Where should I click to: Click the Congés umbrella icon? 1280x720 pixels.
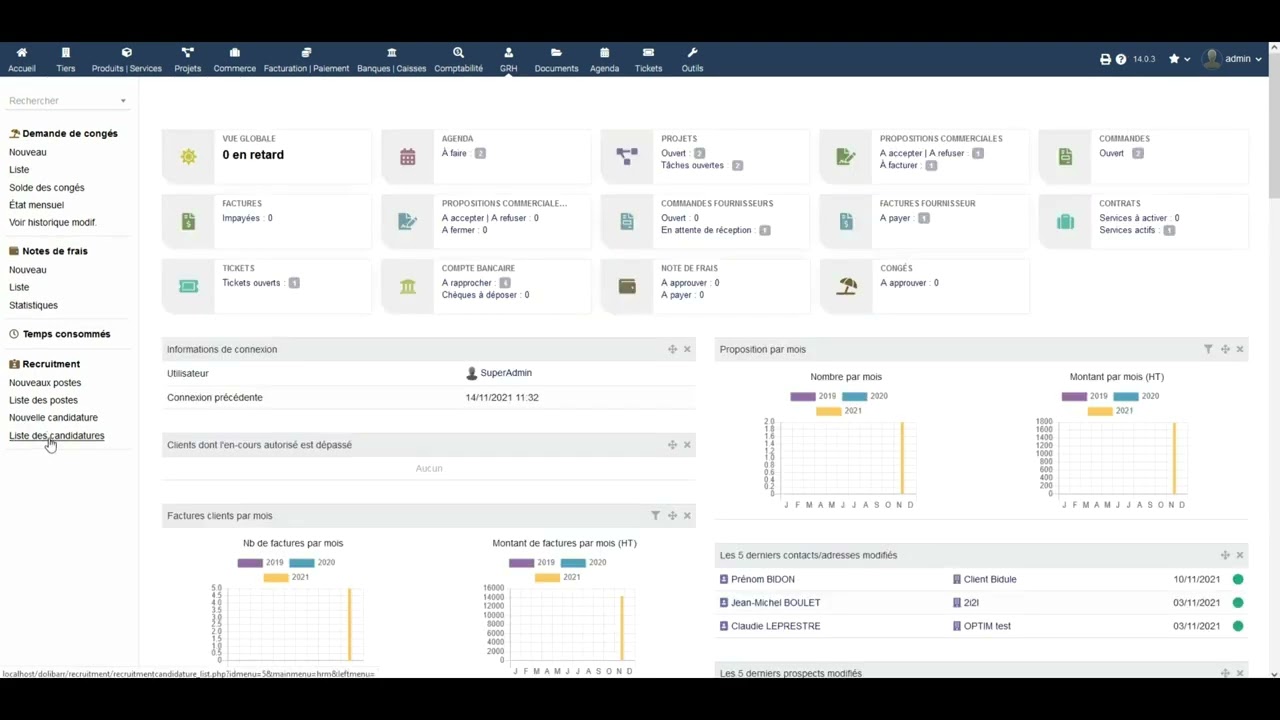pos(847,287)
